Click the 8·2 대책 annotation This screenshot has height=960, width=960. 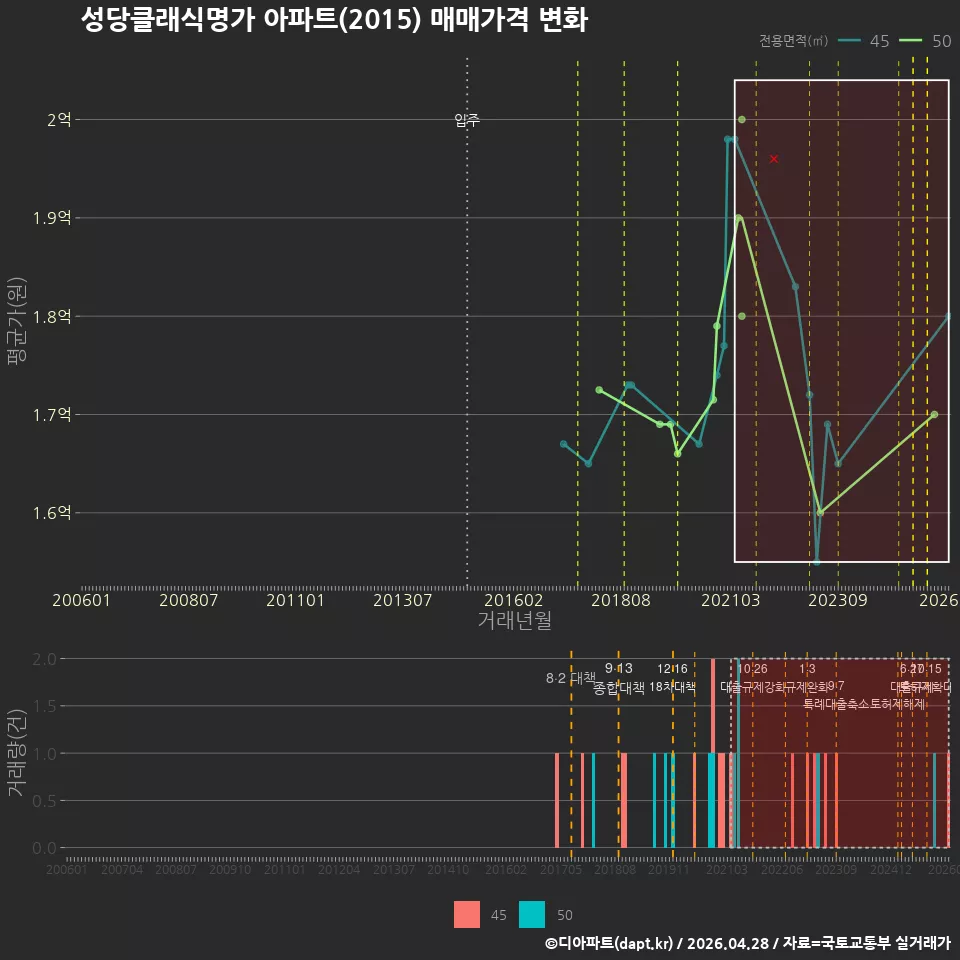571,678
